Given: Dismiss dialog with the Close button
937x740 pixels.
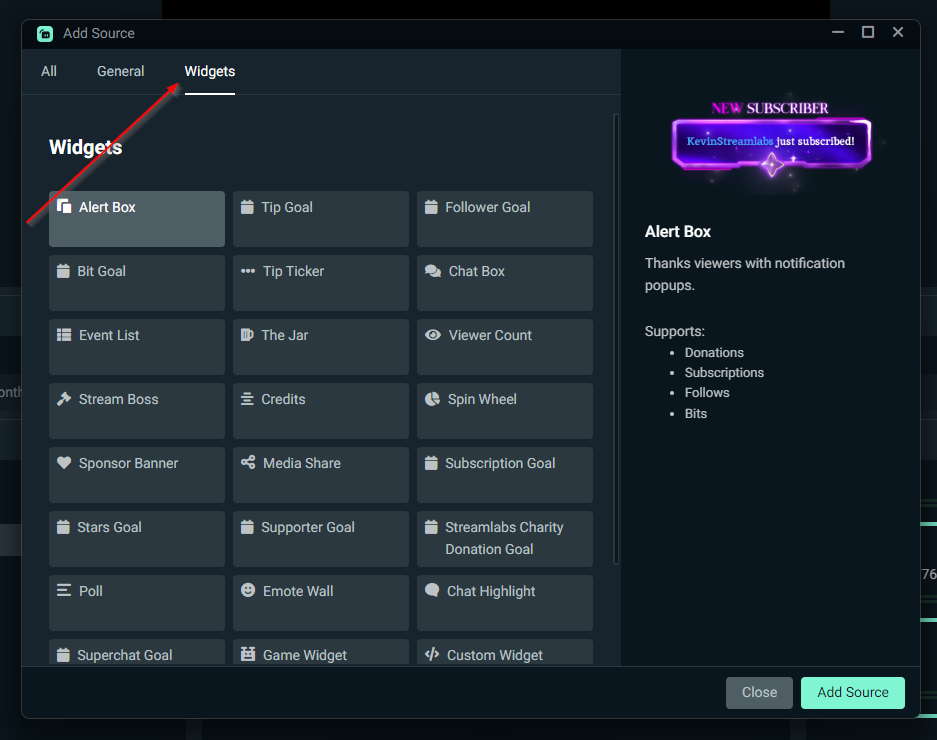Looking at the screenshot, I should (759, 692).
